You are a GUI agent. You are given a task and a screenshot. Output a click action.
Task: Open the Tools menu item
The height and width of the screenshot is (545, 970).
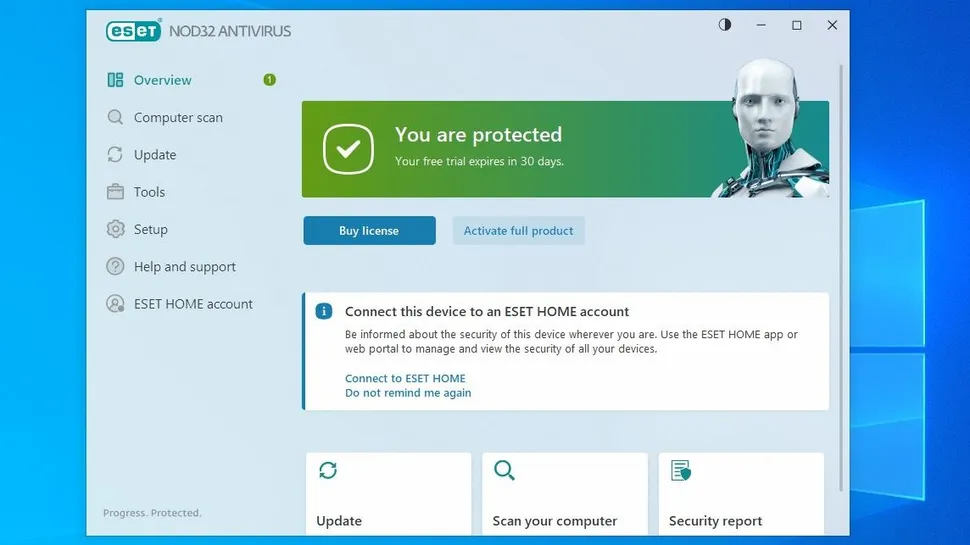click(149, 192)
